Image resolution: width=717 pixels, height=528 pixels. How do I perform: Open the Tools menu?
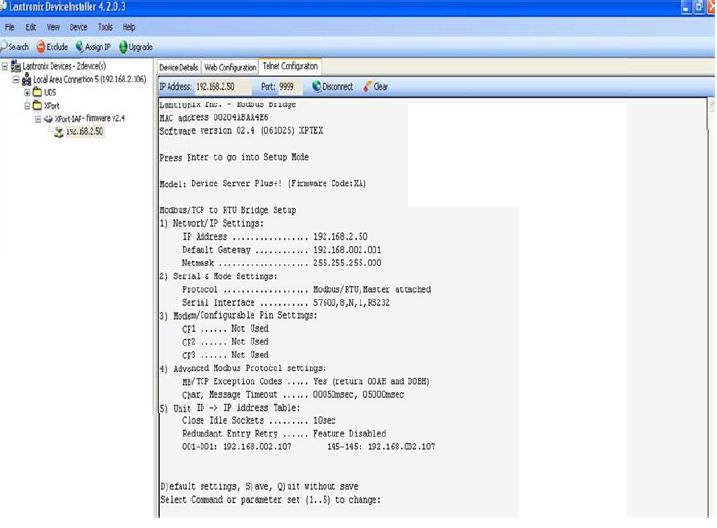pyautogui.click(x=105, y=27)
